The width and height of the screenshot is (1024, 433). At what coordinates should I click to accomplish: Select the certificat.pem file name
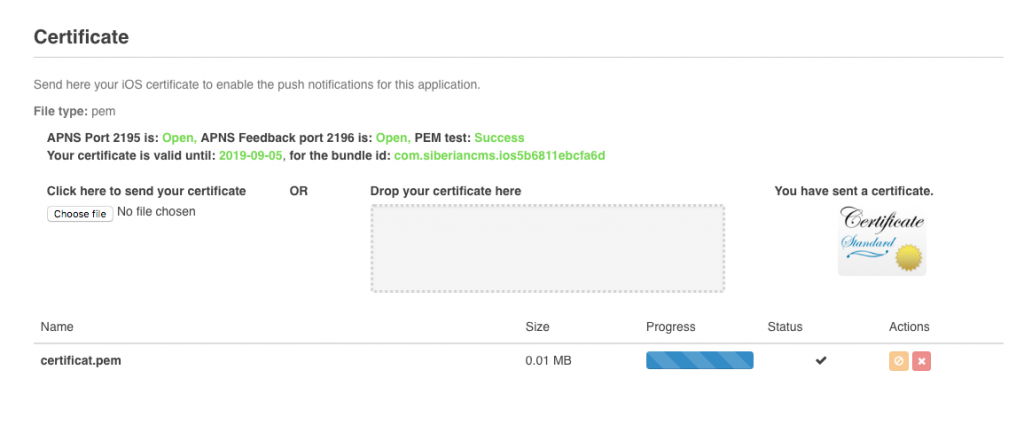(x=81, y=361)
